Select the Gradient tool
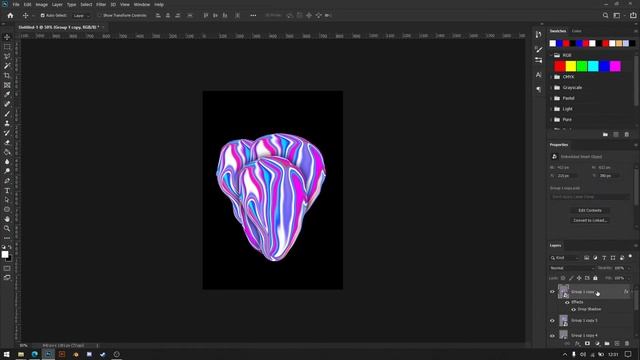Screen dimensions: 640x360 coord(7,152)
